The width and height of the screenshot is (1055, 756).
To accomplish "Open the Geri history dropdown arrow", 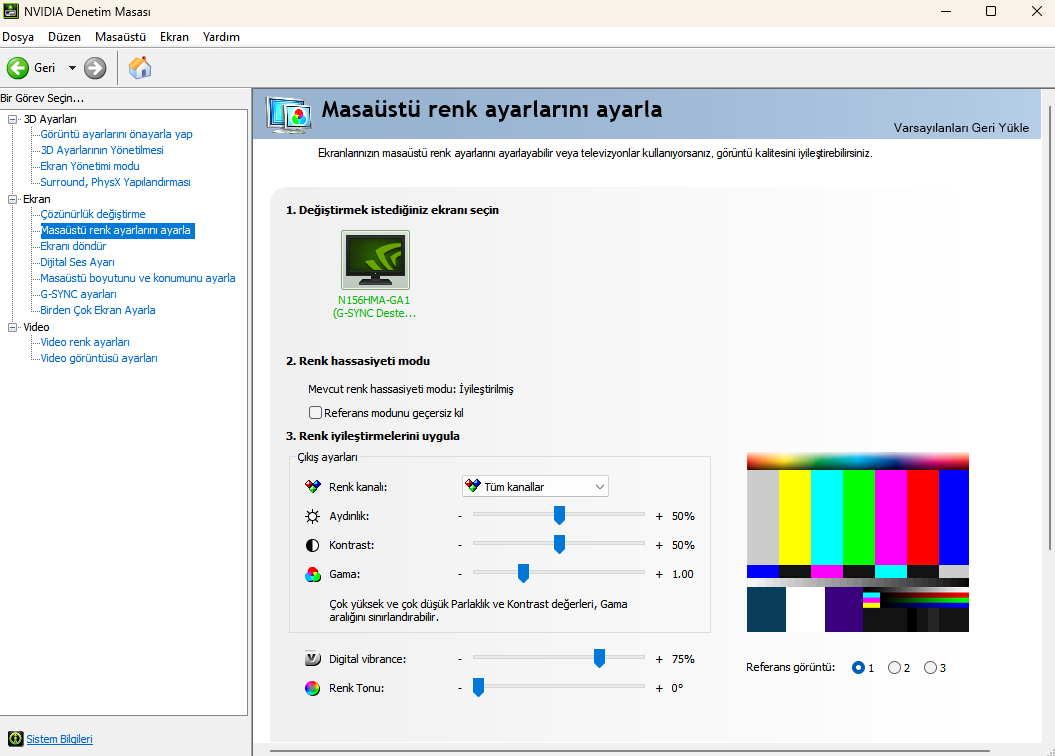I will coord(72,68).
